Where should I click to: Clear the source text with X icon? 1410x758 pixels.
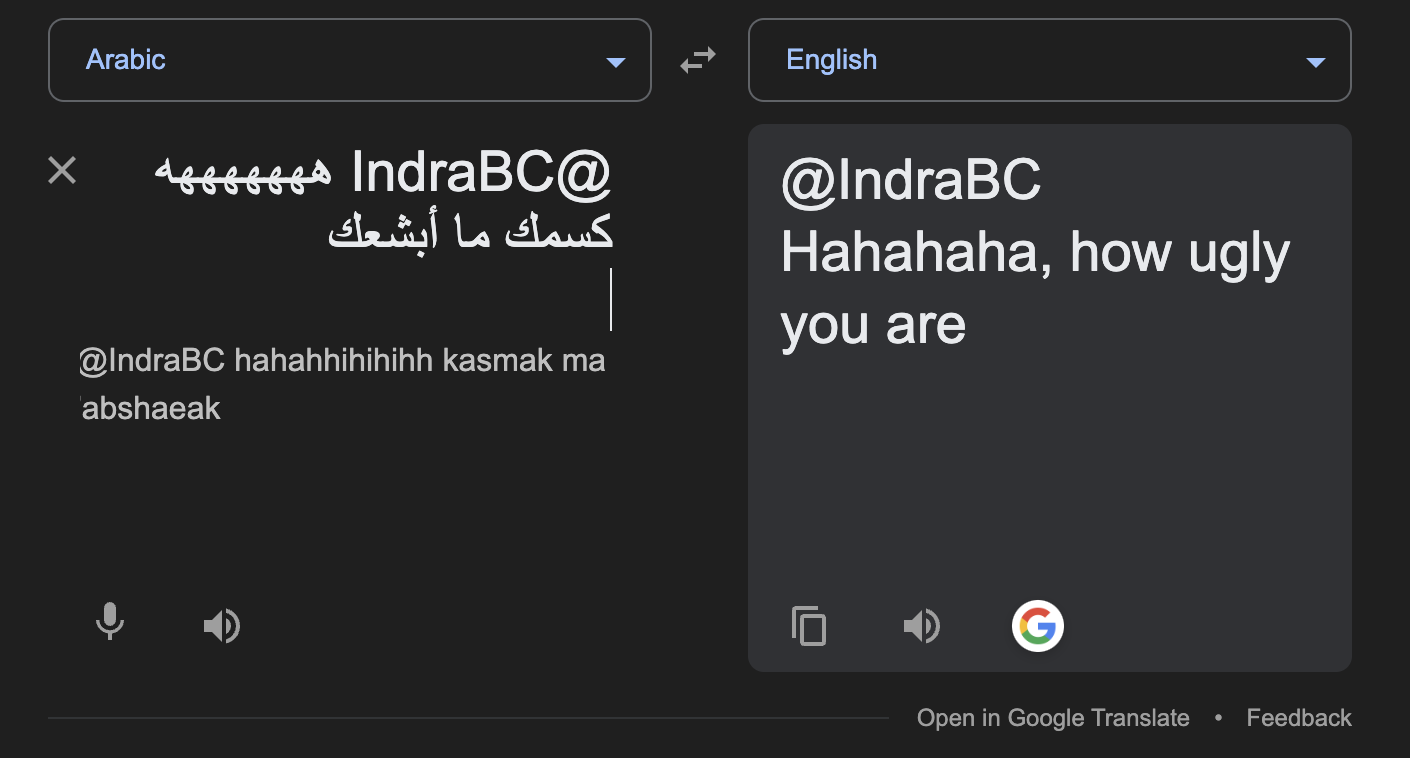click(62, 171)
